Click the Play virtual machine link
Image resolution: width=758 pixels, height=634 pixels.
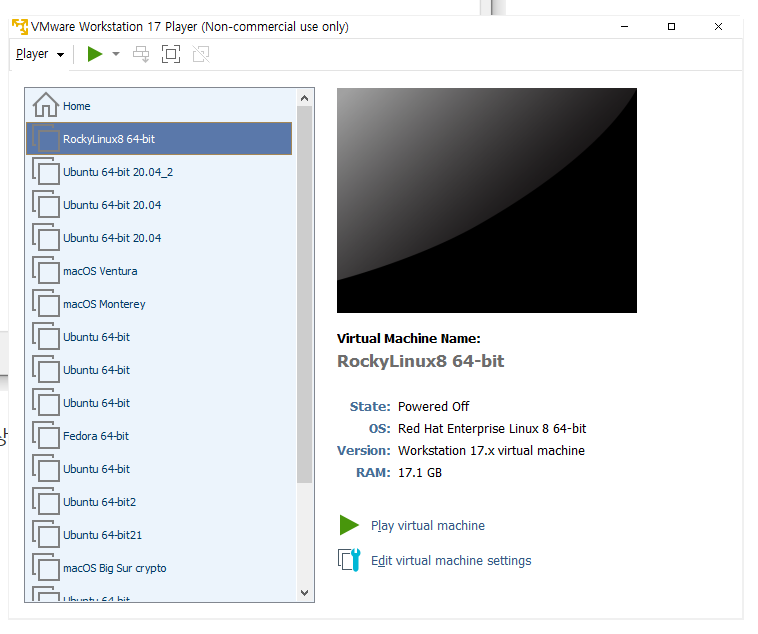[x=428, y=526]
